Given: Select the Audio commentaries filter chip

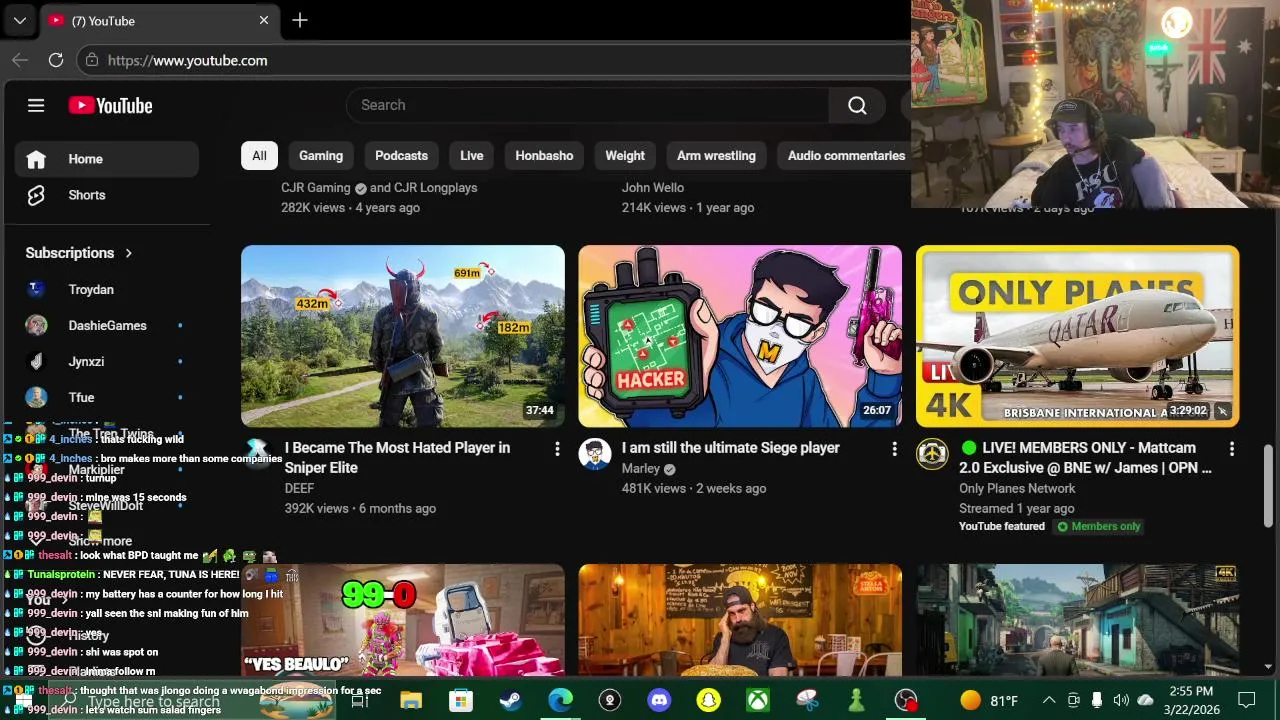Looking at the screenshot, I should tap(846, 156).
